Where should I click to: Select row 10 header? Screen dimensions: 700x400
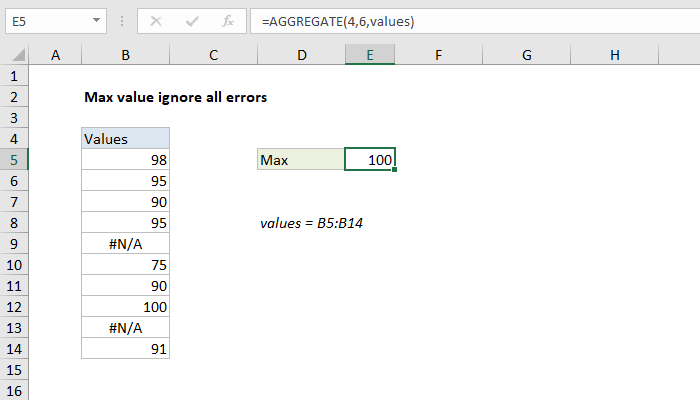point(14,265)
